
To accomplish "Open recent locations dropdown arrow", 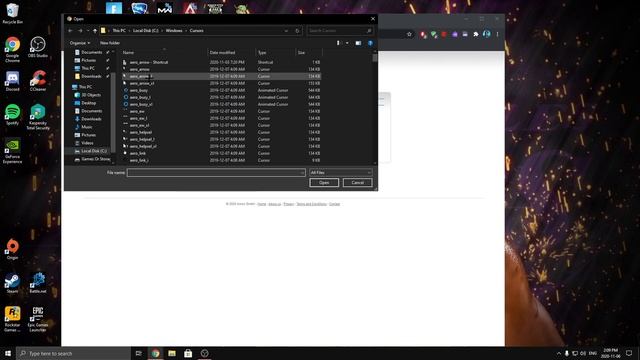I will pyautogui.click(x=88, y=31).
